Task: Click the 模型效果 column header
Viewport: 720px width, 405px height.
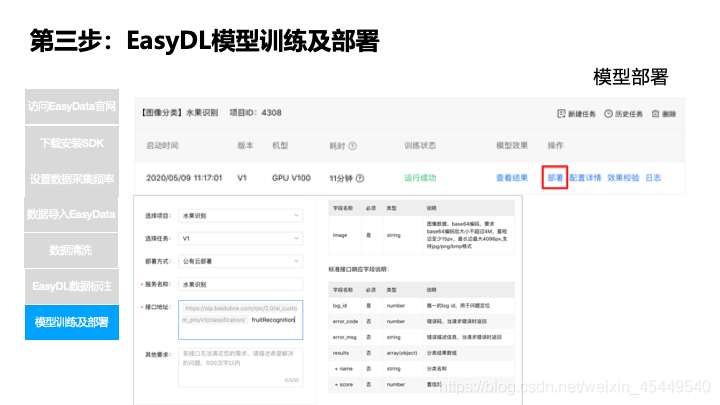Action: point(512,146)
